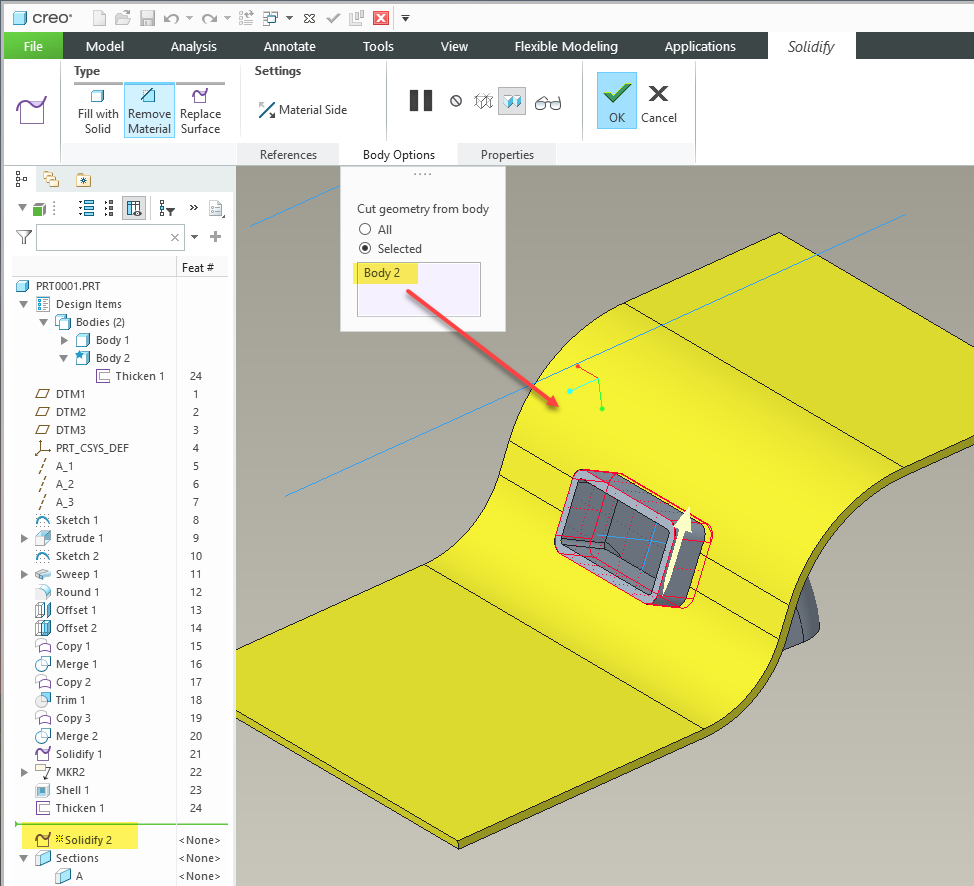
Task: Select the Selected radio button
Action: pos(364,248)
